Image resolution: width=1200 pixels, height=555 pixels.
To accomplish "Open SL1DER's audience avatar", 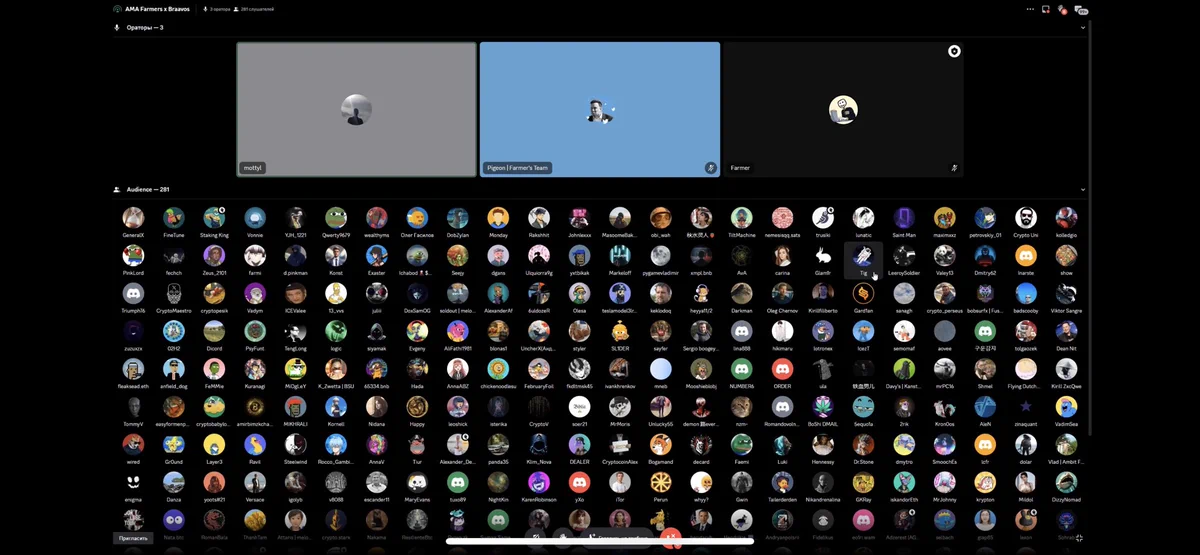I will coord(620,331).
